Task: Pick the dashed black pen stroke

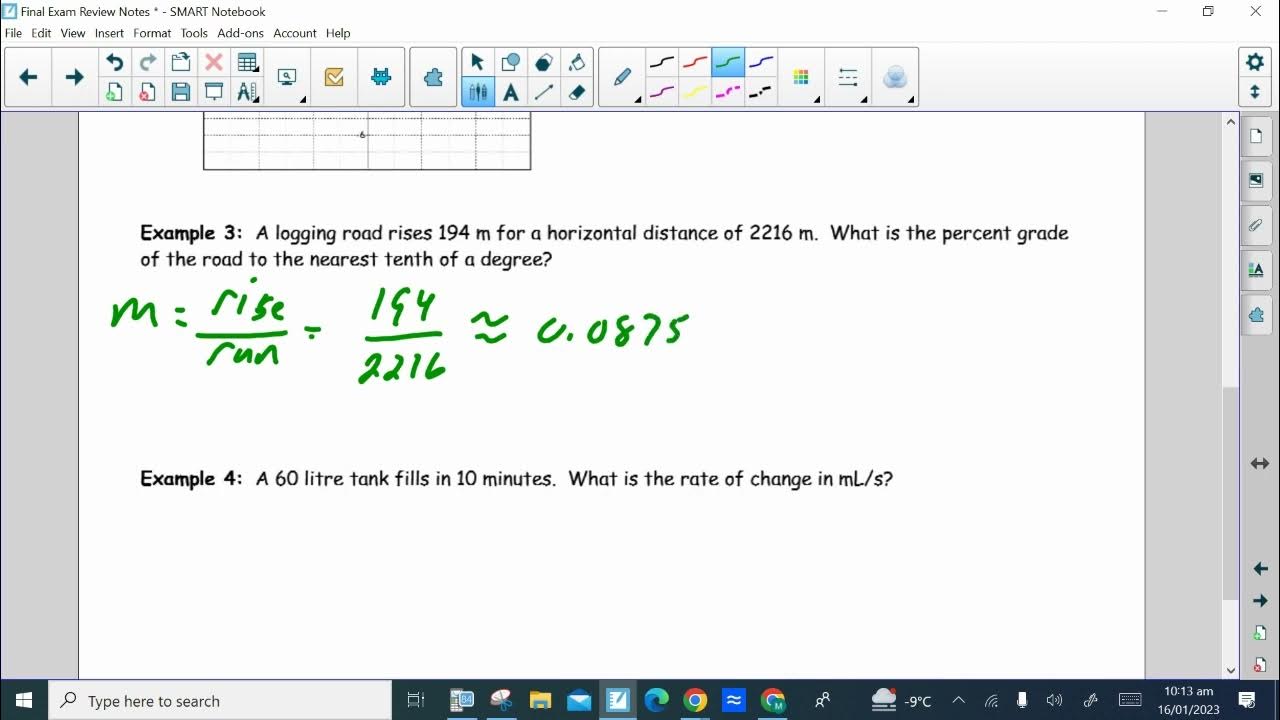Action: [761, 92]
